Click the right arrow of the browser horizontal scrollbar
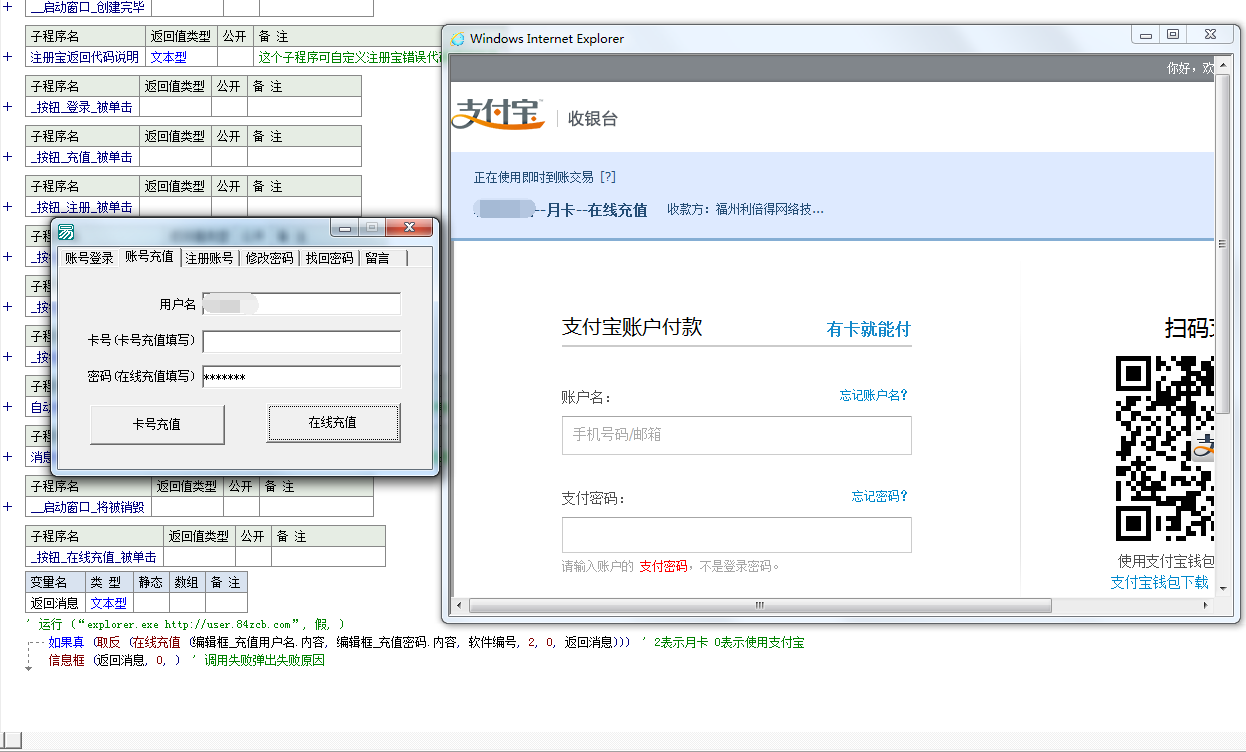This screenshot has width=1246, height=752. pos(1206,605)
